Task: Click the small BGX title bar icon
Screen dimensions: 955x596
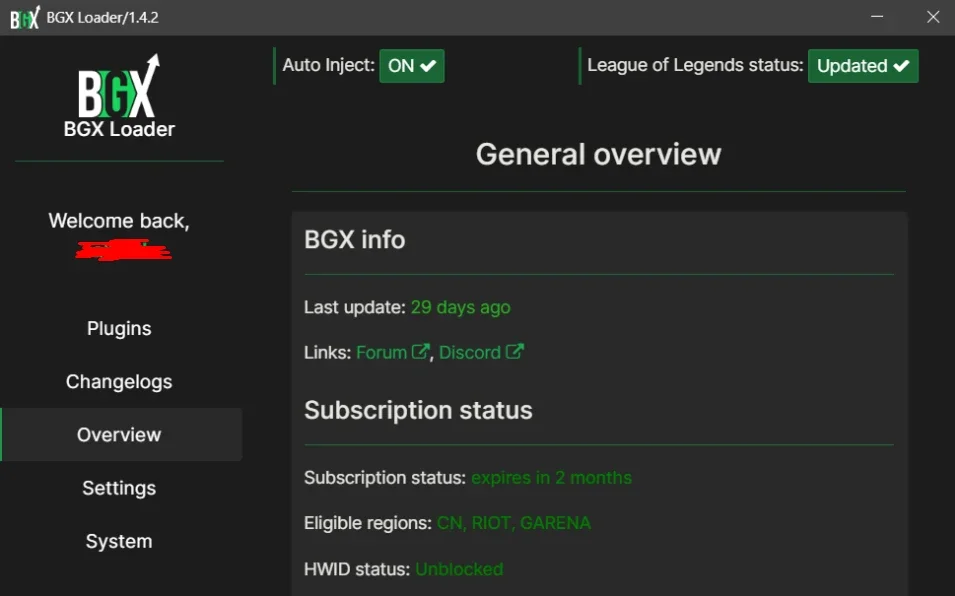Action: click(25, 18)
